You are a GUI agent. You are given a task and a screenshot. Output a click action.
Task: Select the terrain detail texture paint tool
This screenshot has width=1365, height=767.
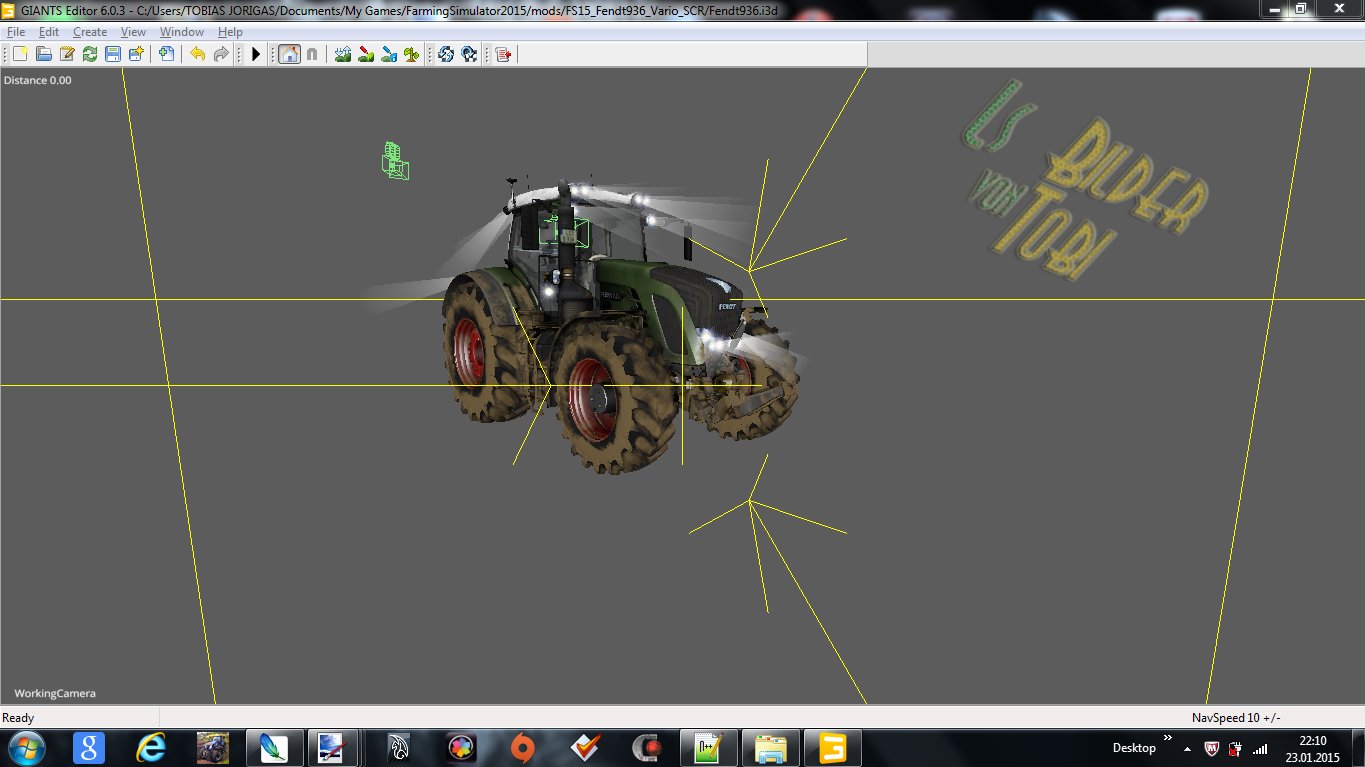tap(366, 54)
